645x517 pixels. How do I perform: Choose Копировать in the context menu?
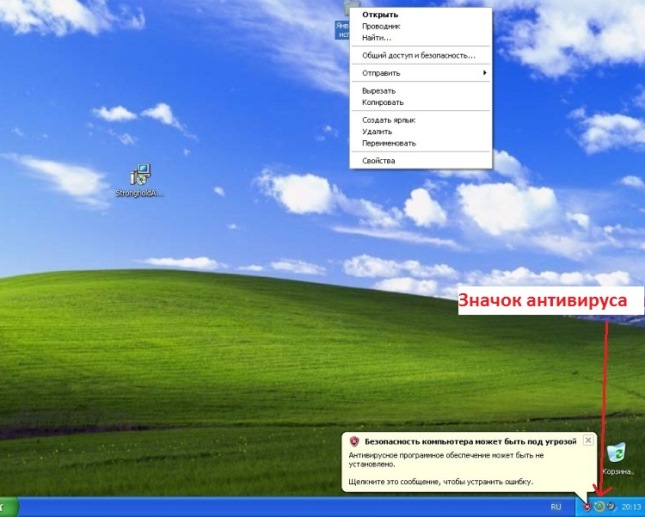click(x=420, y=102)
